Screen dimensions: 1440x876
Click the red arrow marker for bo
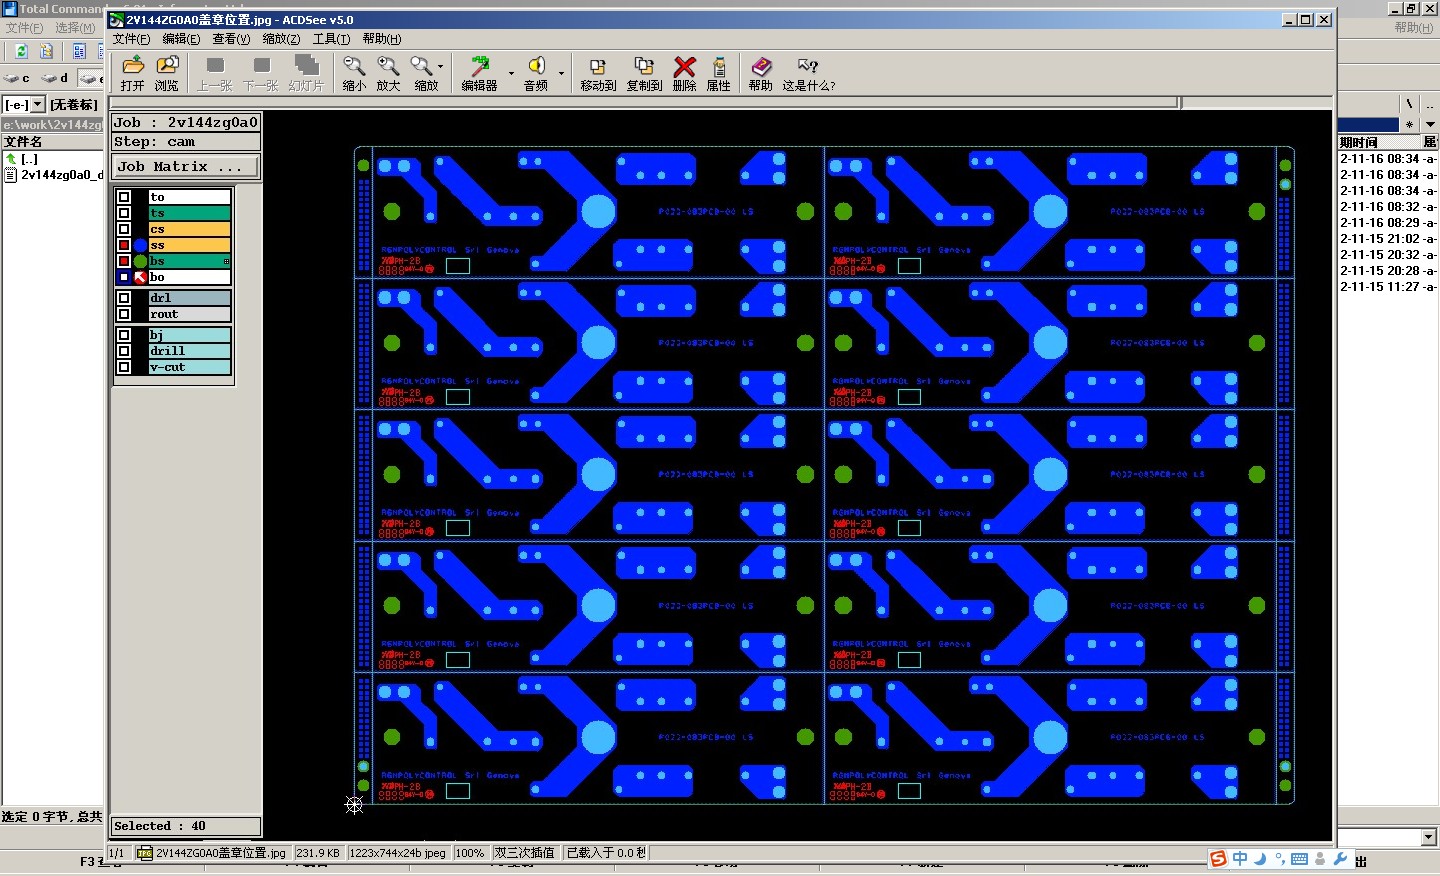pyautogui.click(x=140, y=277)
